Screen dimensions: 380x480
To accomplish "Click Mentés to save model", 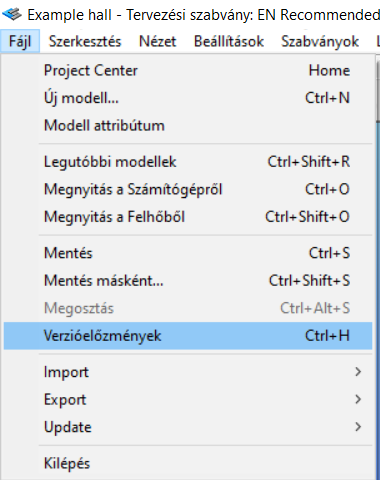I will [188, 253].
